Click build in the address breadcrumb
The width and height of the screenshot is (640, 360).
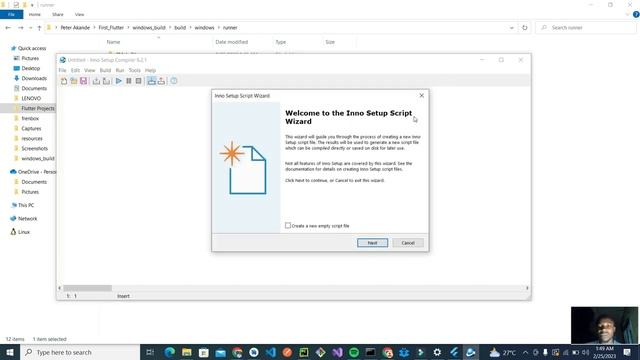[x=180, y=28]
